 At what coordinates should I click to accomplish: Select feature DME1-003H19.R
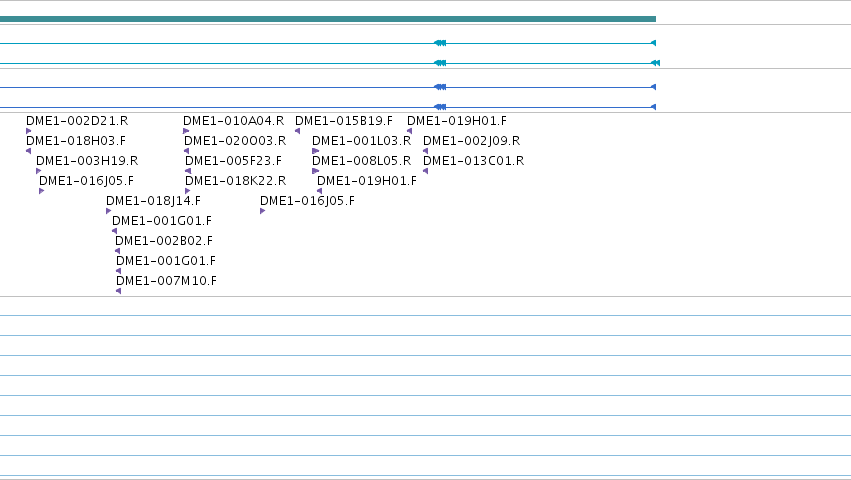(x=87, y=161)
